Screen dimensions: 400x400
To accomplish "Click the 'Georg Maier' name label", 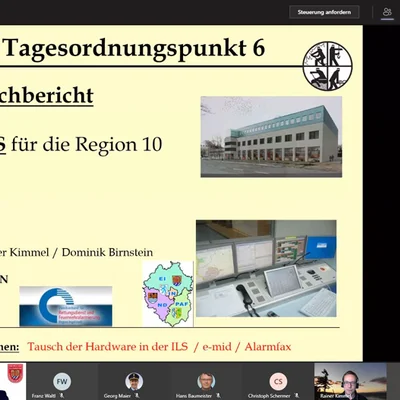I will coord(117,396).
